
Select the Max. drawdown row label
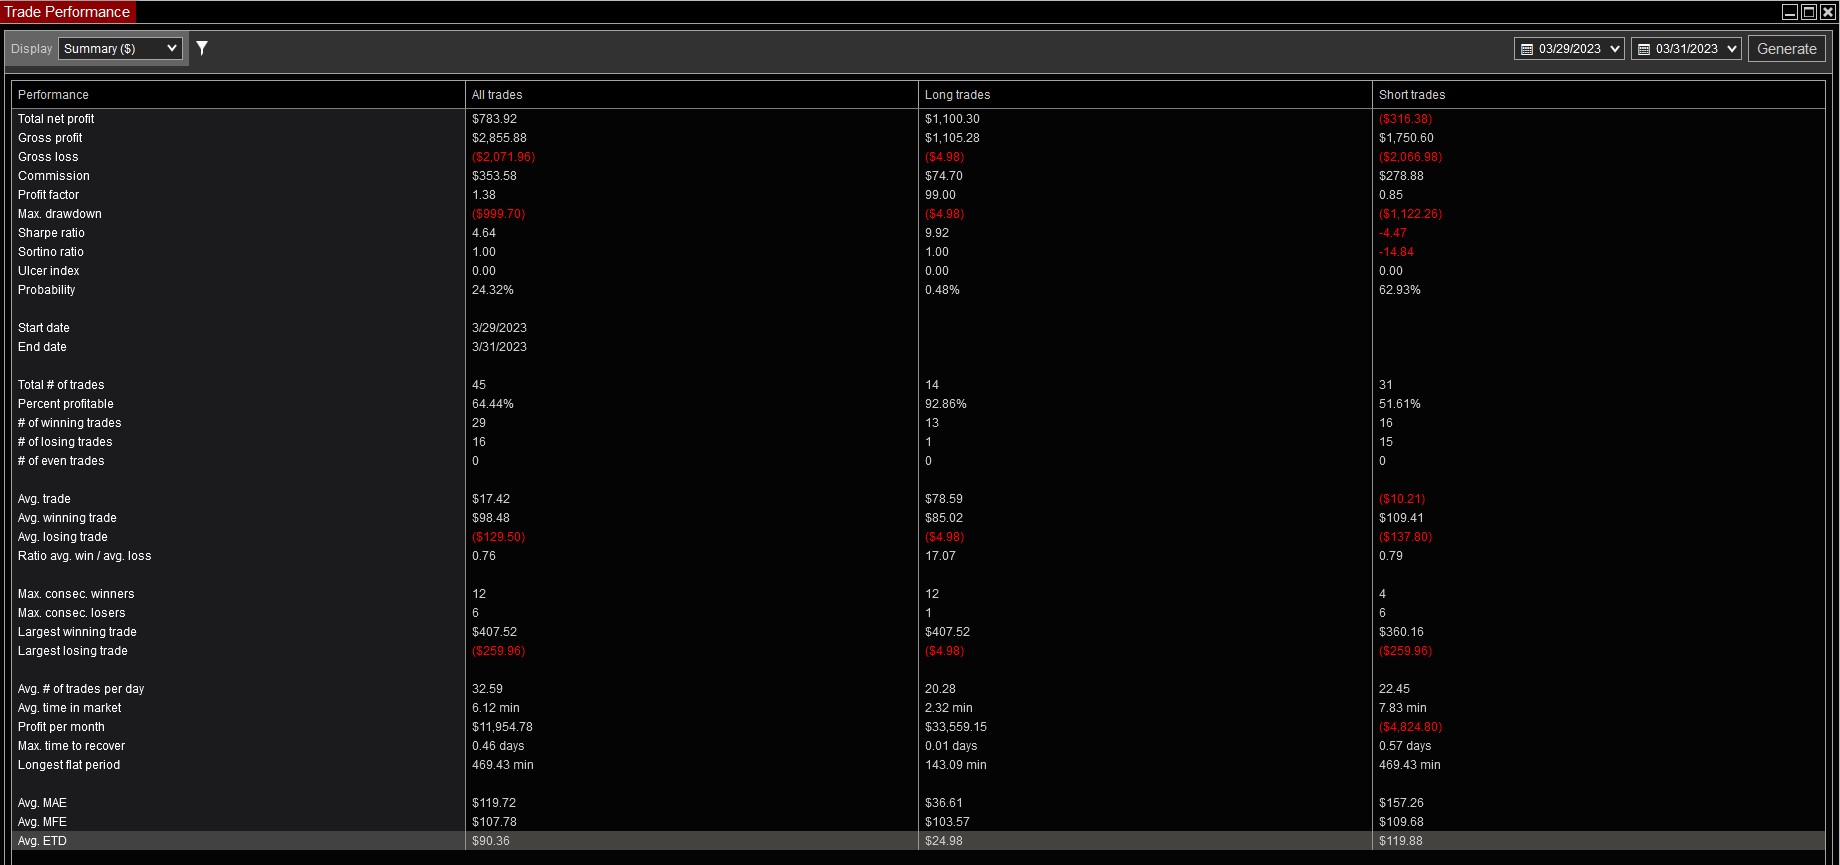[60, 214]
